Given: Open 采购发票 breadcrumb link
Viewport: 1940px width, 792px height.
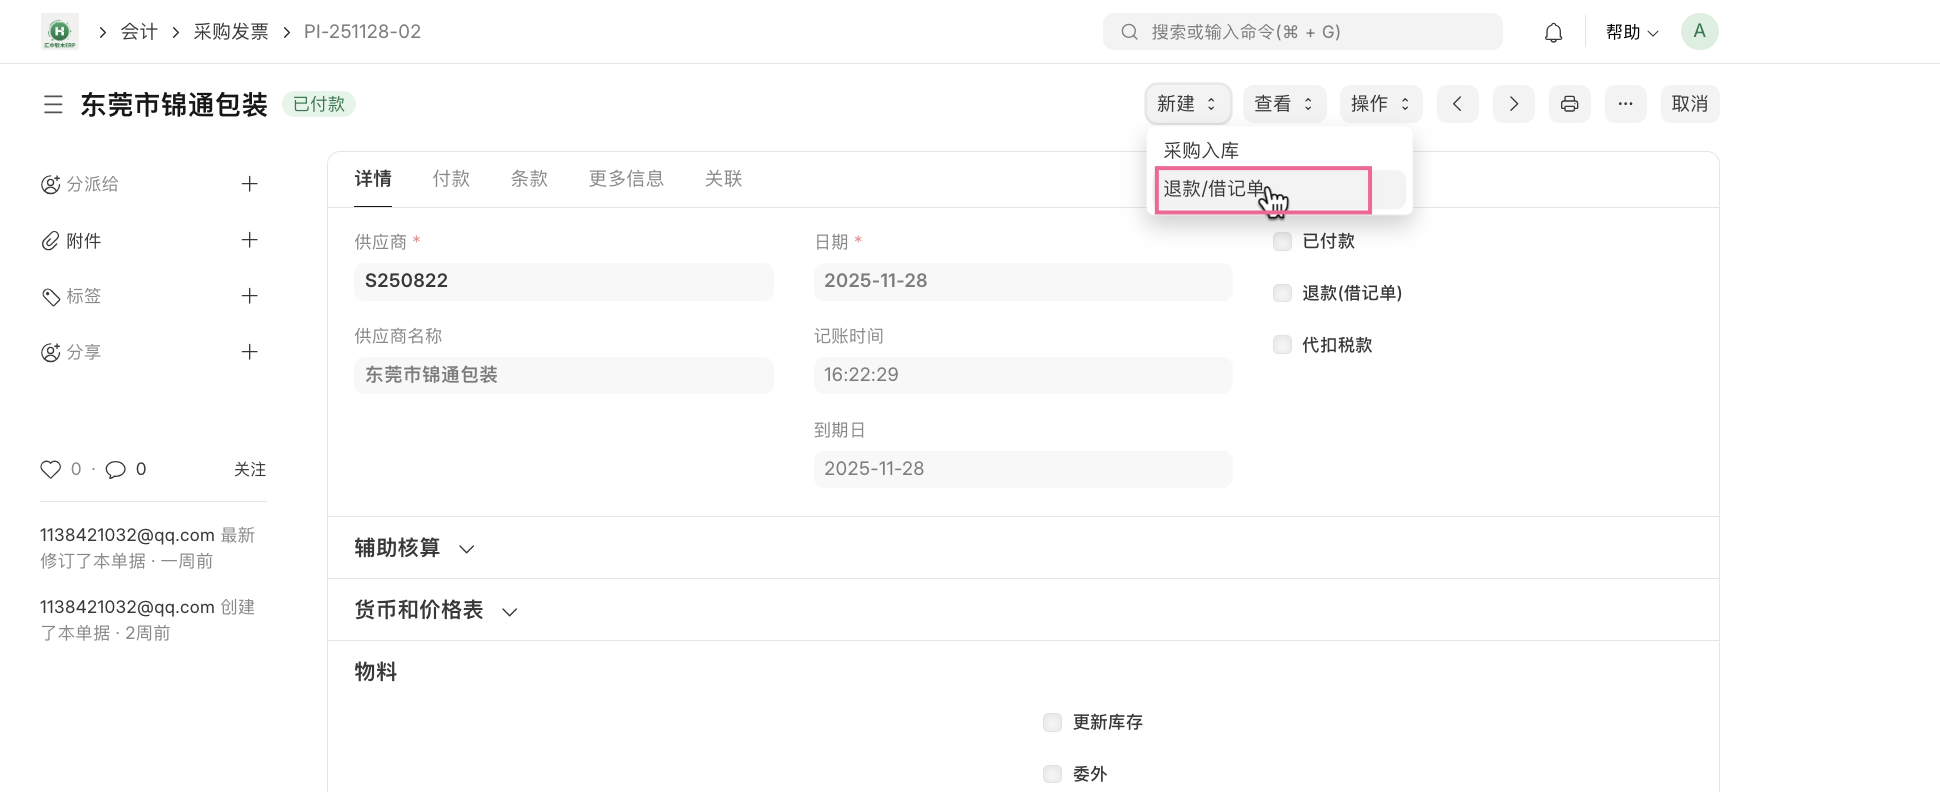Looking at the screenshot, I should pyautogui.click(x=231, y=32).
